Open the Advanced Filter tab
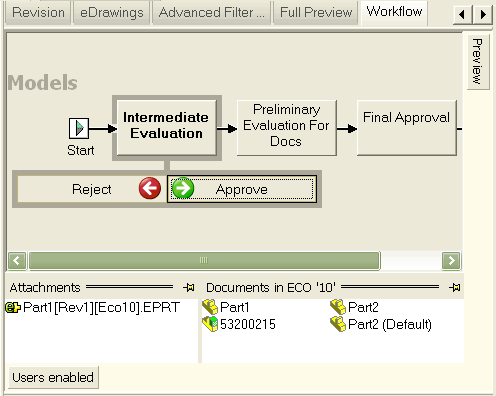 click(212, 13)
